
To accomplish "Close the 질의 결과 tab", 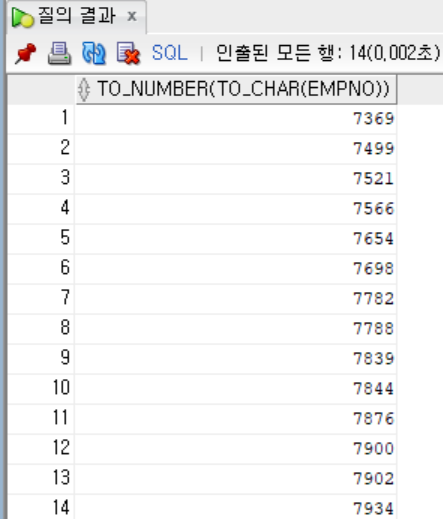I will pos(132,16).
